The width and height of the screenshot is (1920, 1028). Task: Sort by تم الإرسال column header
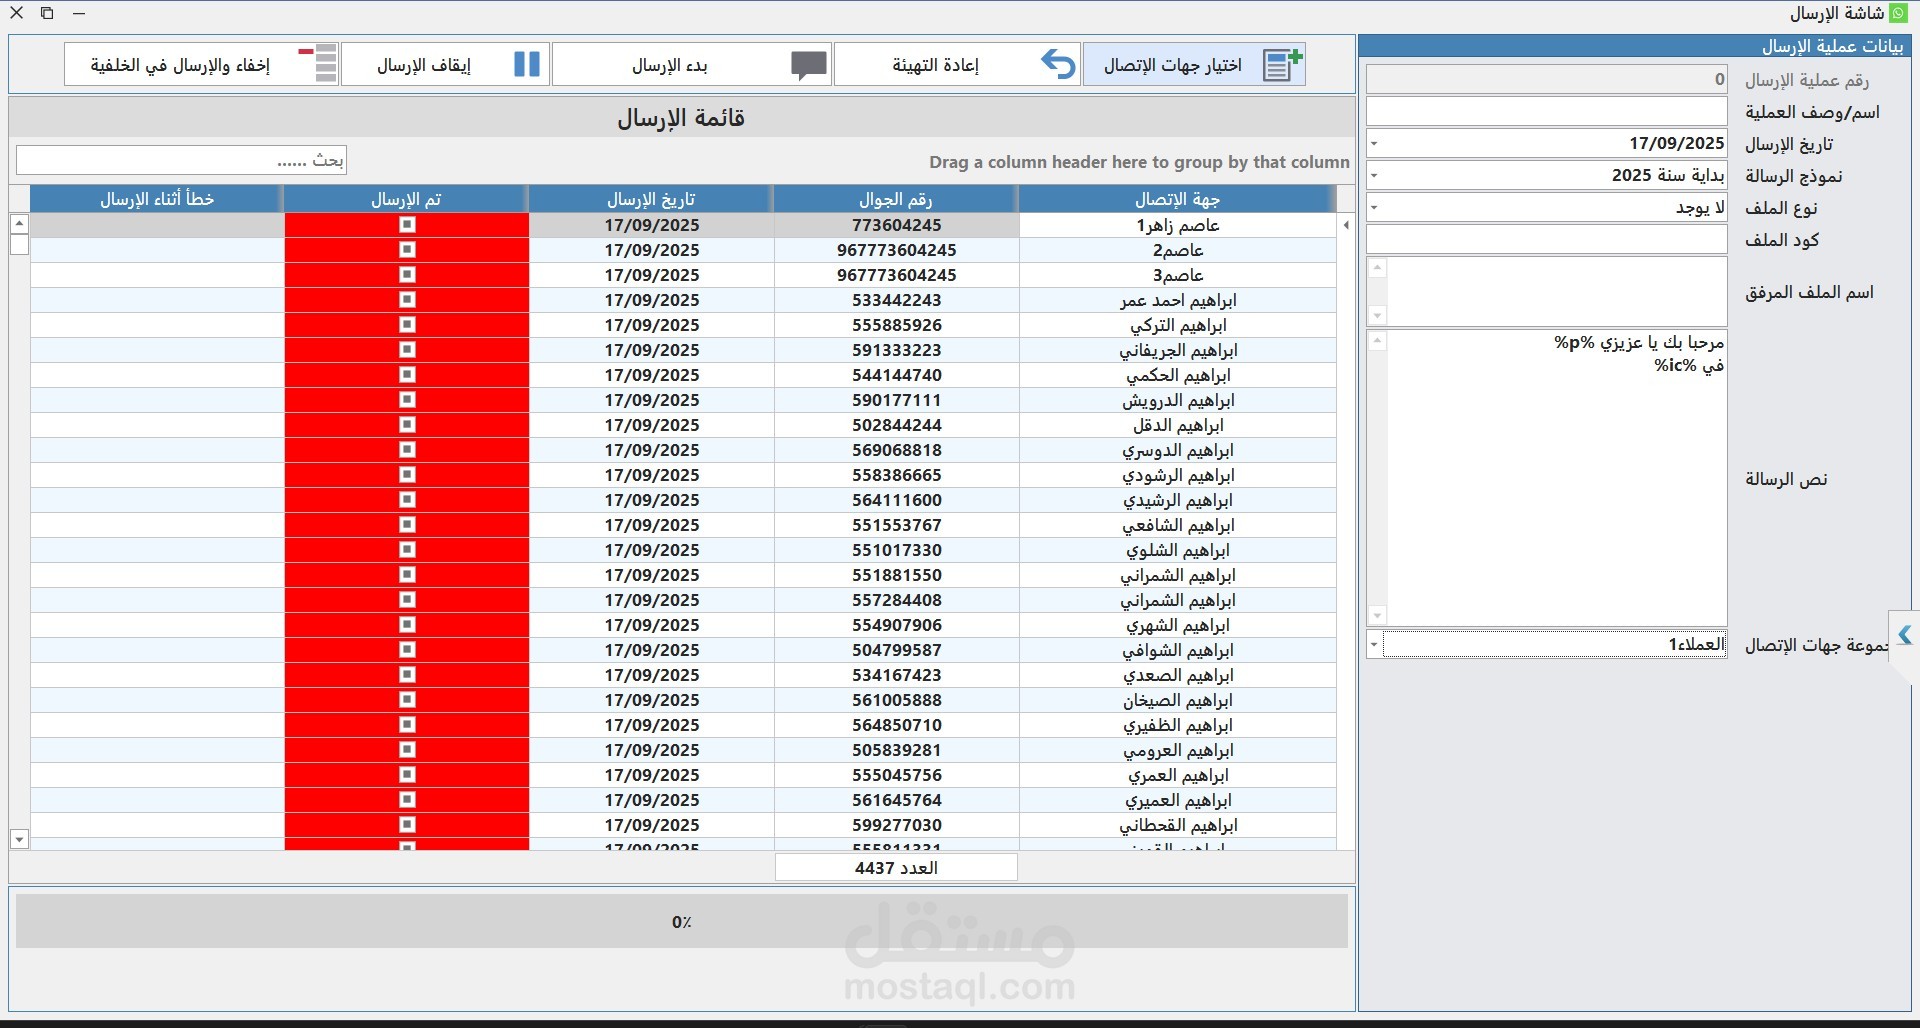click(406, 199)
